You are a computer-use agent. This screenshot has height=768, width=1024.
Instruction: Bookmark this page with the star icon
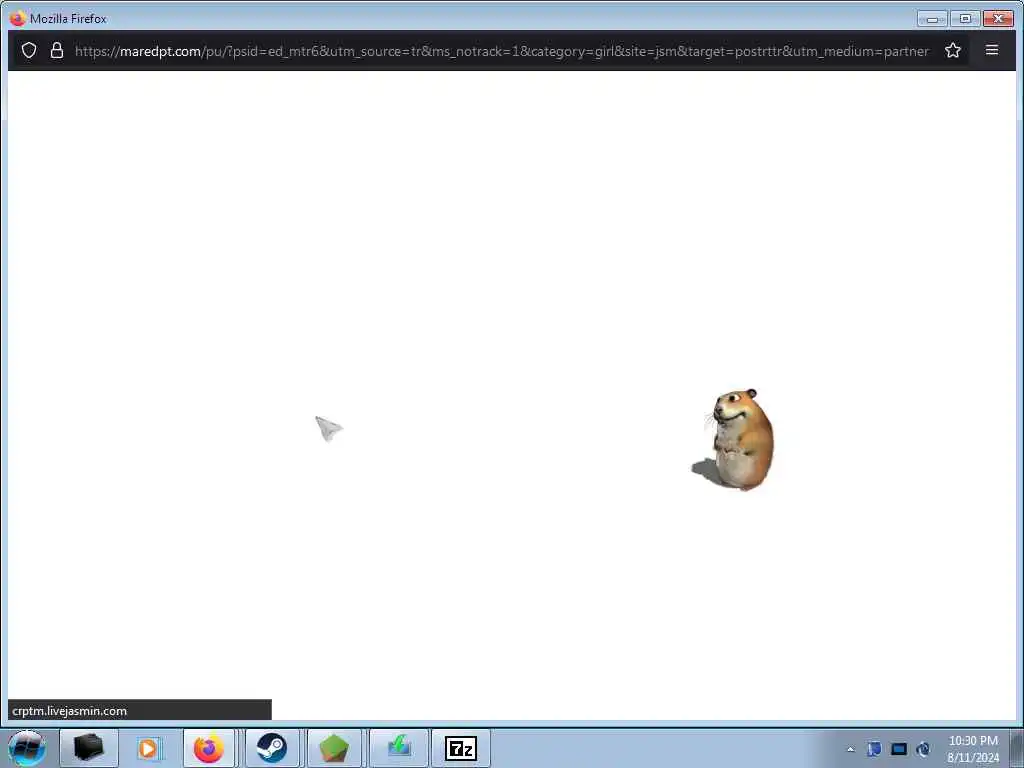pyautogui.click(x=953, y=50)
